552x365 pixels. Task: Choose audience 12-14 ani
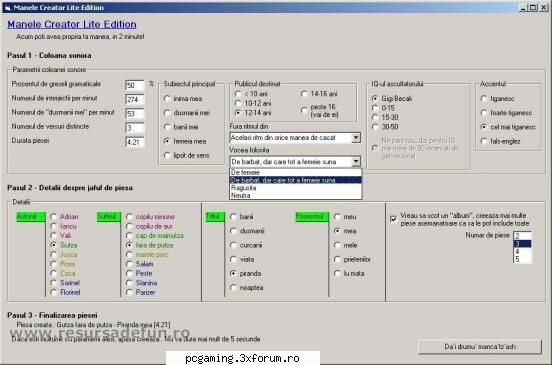point(238,113)
